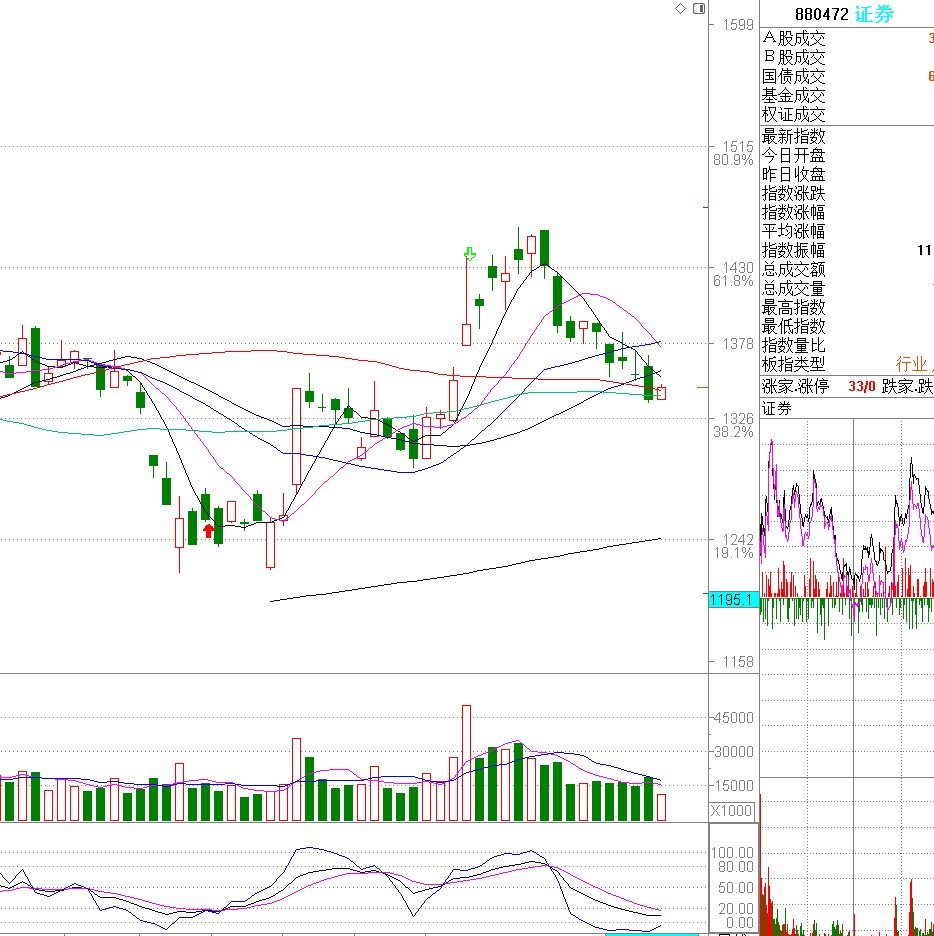Click the X1000 volume unit box
The height and width of the screenshot is (936, 934).
tap(732, 811)
